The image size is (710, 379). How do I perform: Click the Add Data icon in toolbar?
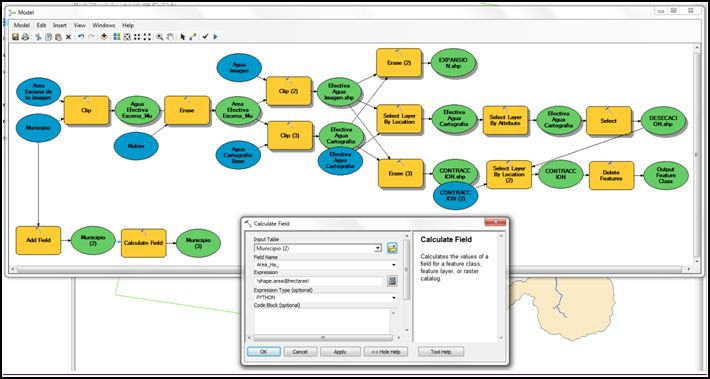(104, 37)
